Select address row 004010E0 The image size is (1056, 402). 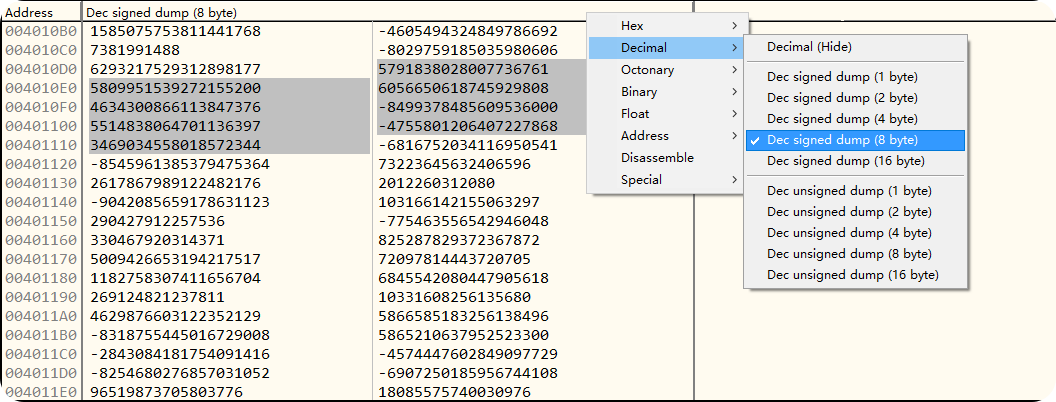tap(40, 88)
